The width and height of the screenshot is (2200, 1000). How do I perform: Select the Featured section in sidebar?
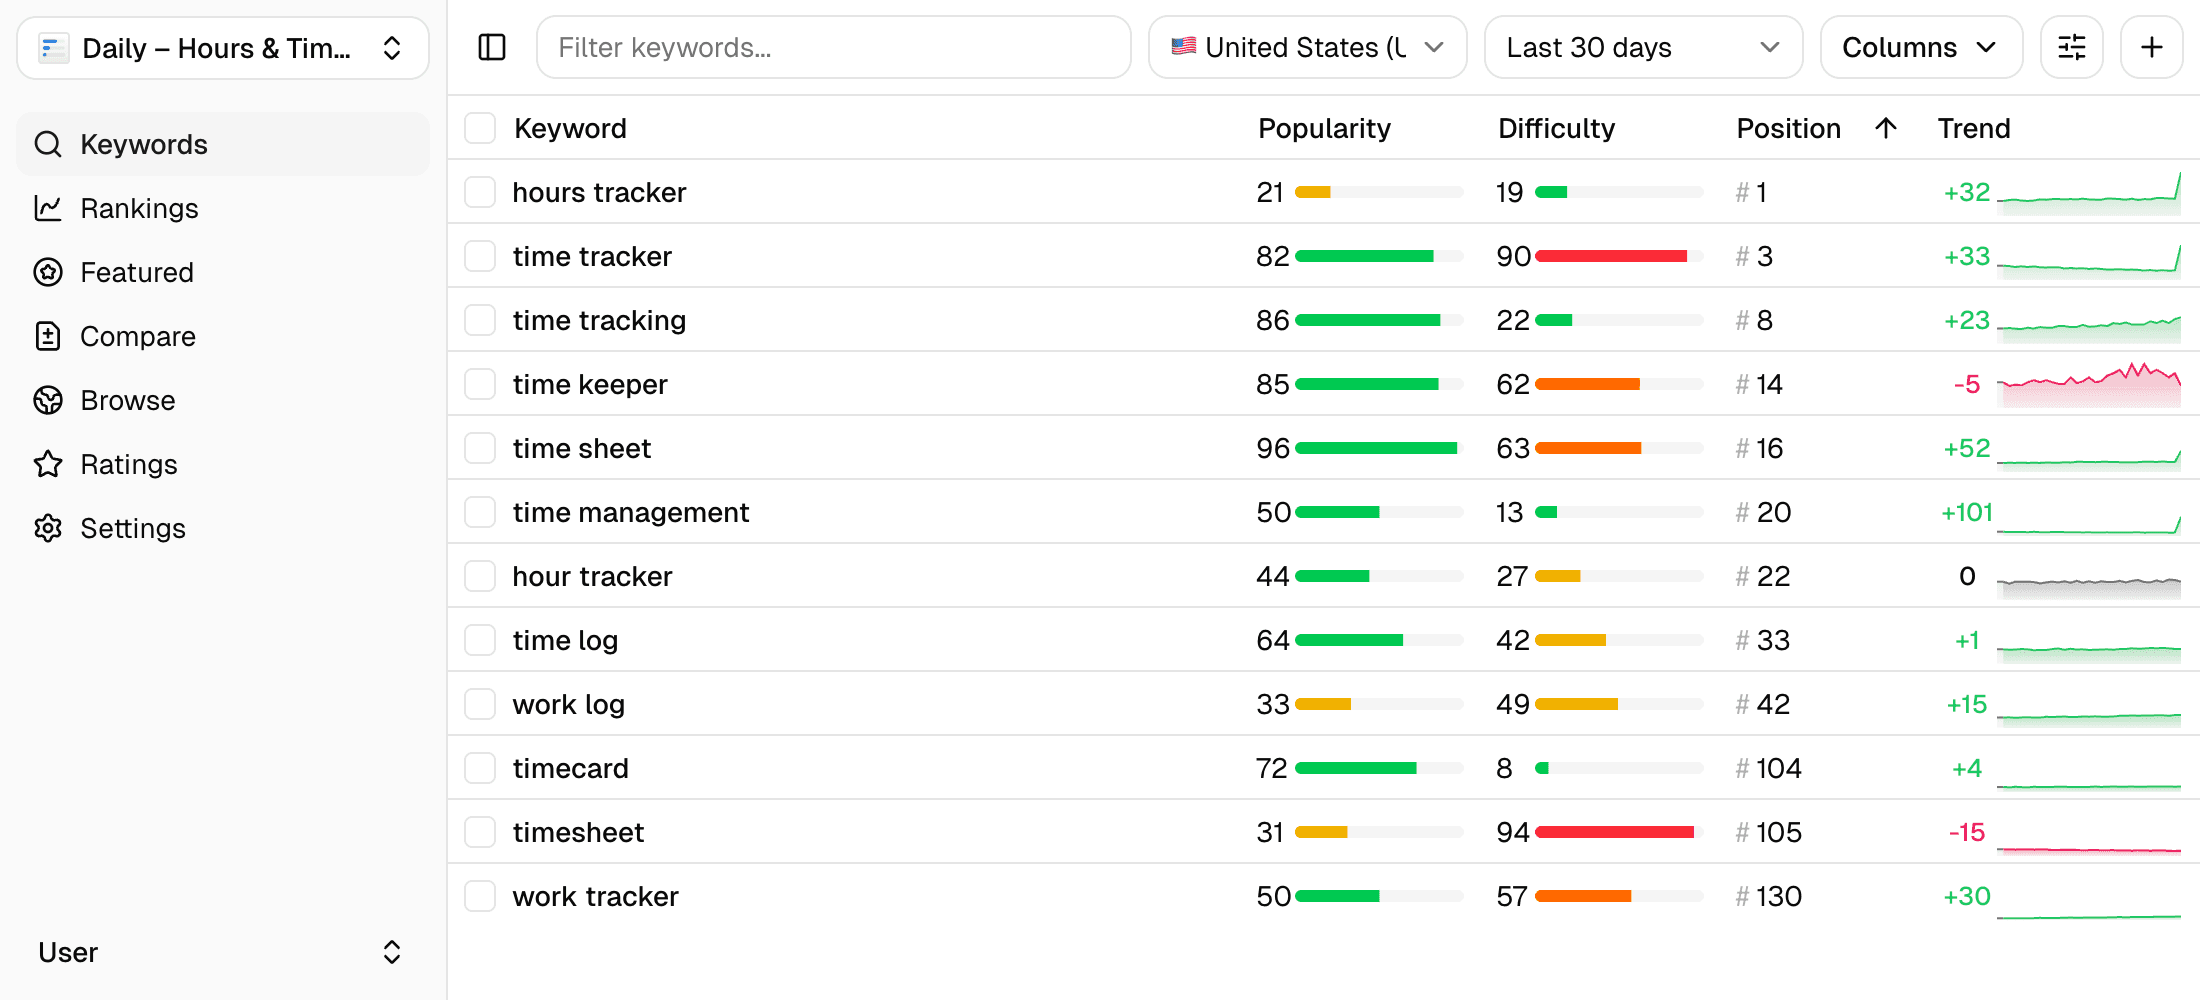point(136,272)
